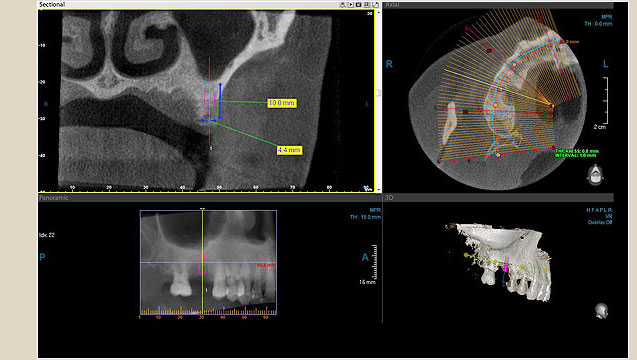Click the skull orientation icon in Axial view
This screenshot has height=360, width=637.
595,174
